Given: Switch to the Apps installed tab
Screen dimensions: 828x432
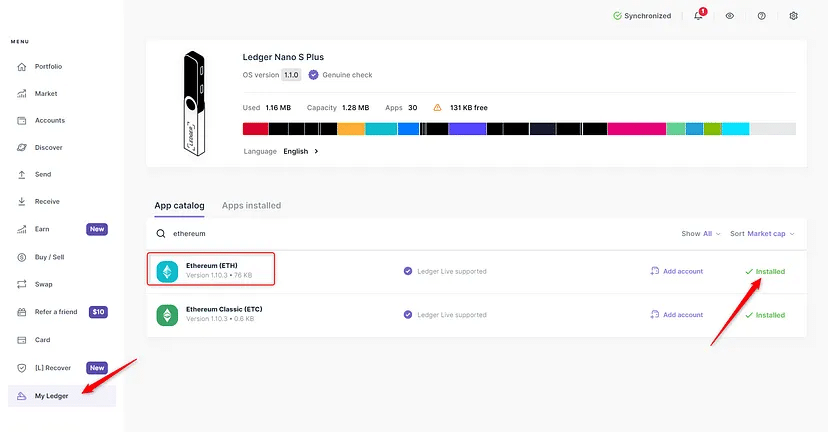Looking at the screenshot, I should 251,205.
